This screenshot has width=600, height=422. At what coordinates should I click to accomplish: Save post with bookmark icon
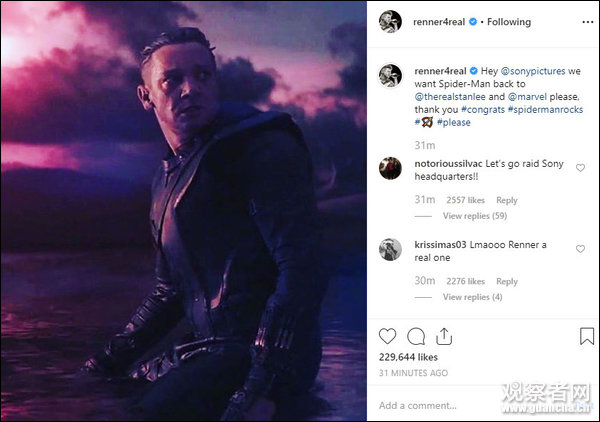(587, 336)
